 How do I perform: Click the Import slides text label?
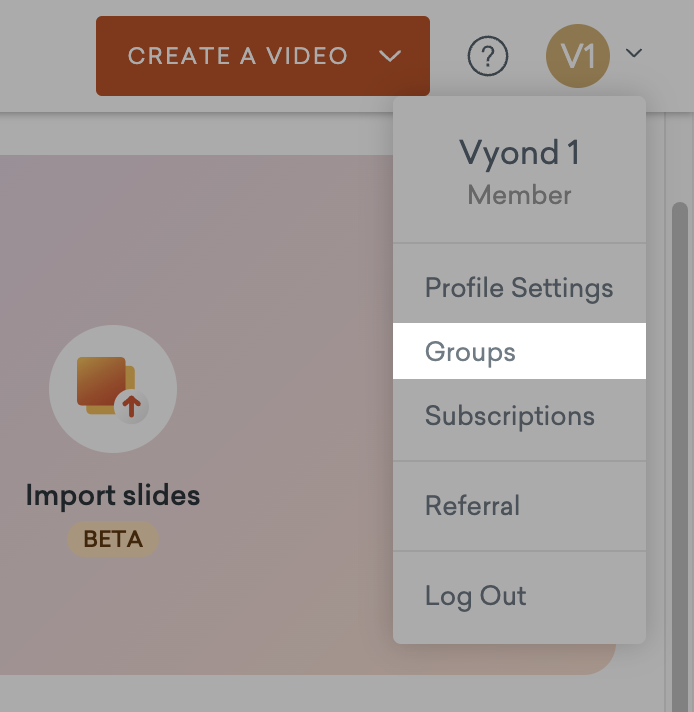[x=112, y=495]
